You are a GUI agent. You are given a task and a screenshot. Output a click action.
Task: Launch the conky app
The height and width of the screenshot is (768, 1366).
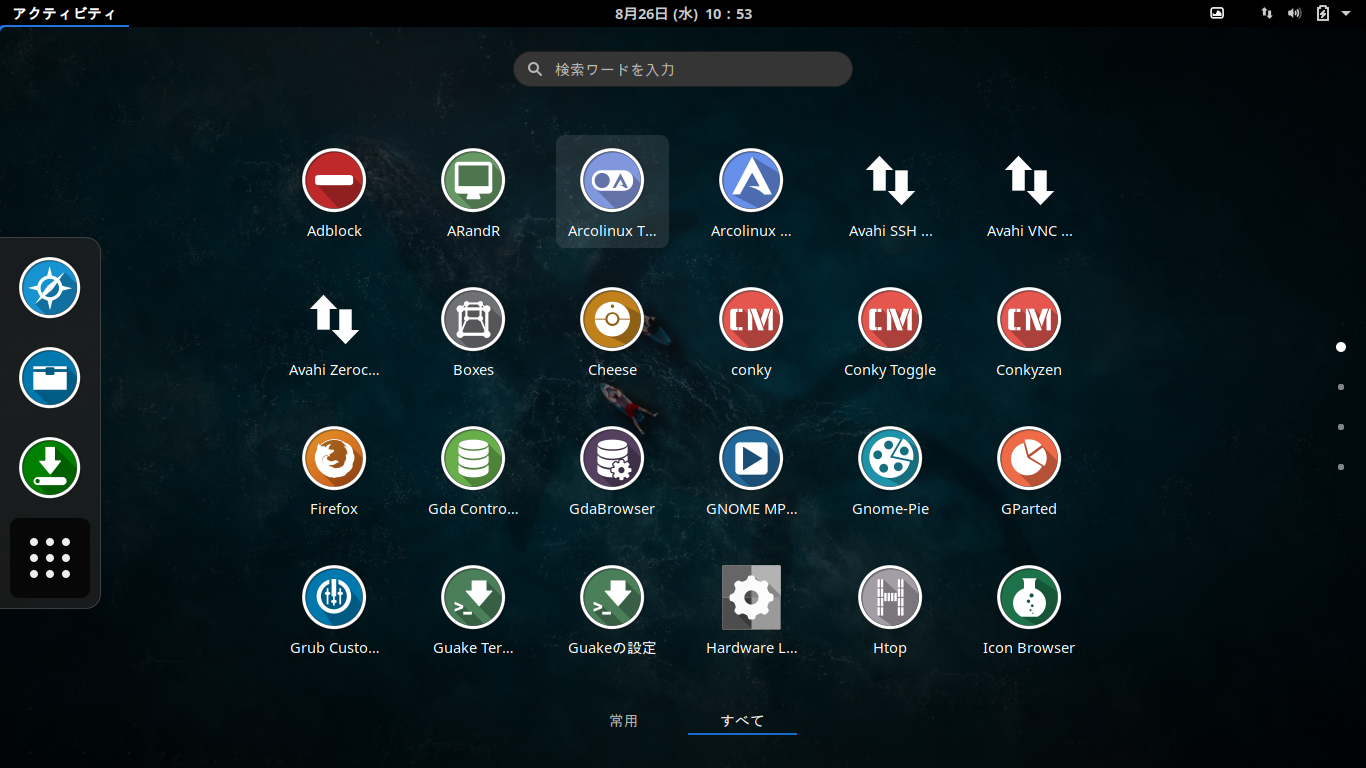tap(751, 320)
